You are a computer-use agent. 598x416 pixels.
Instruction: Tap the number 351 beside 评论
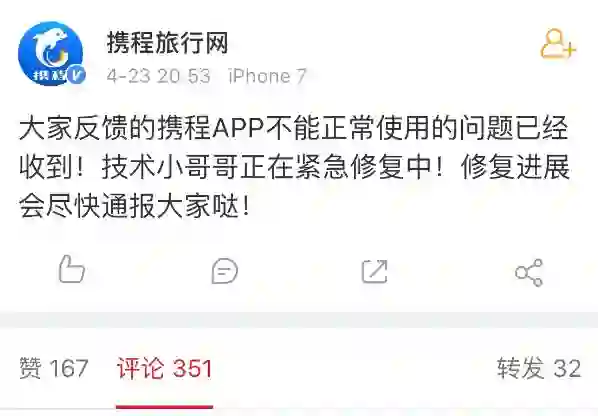pos(193,369)
